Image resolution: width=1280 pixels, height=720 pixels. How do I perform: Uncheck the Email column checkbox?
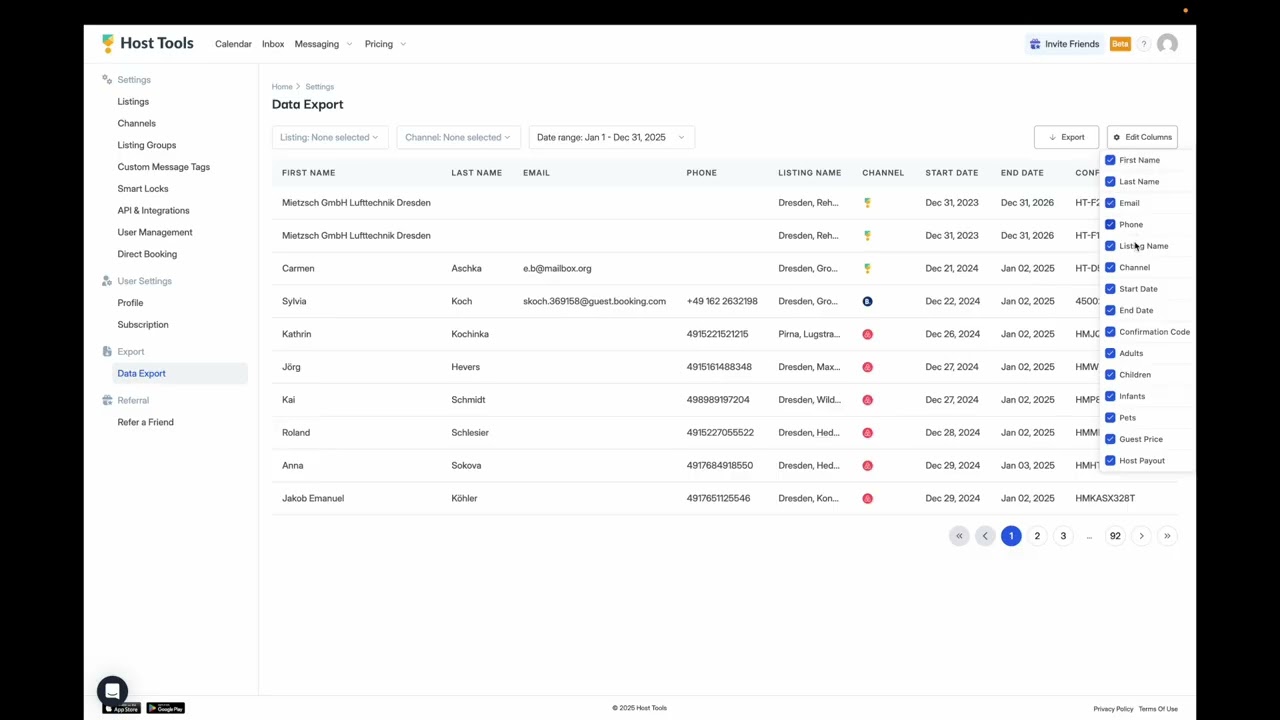pyautogui.click(x=1110, y=203)
